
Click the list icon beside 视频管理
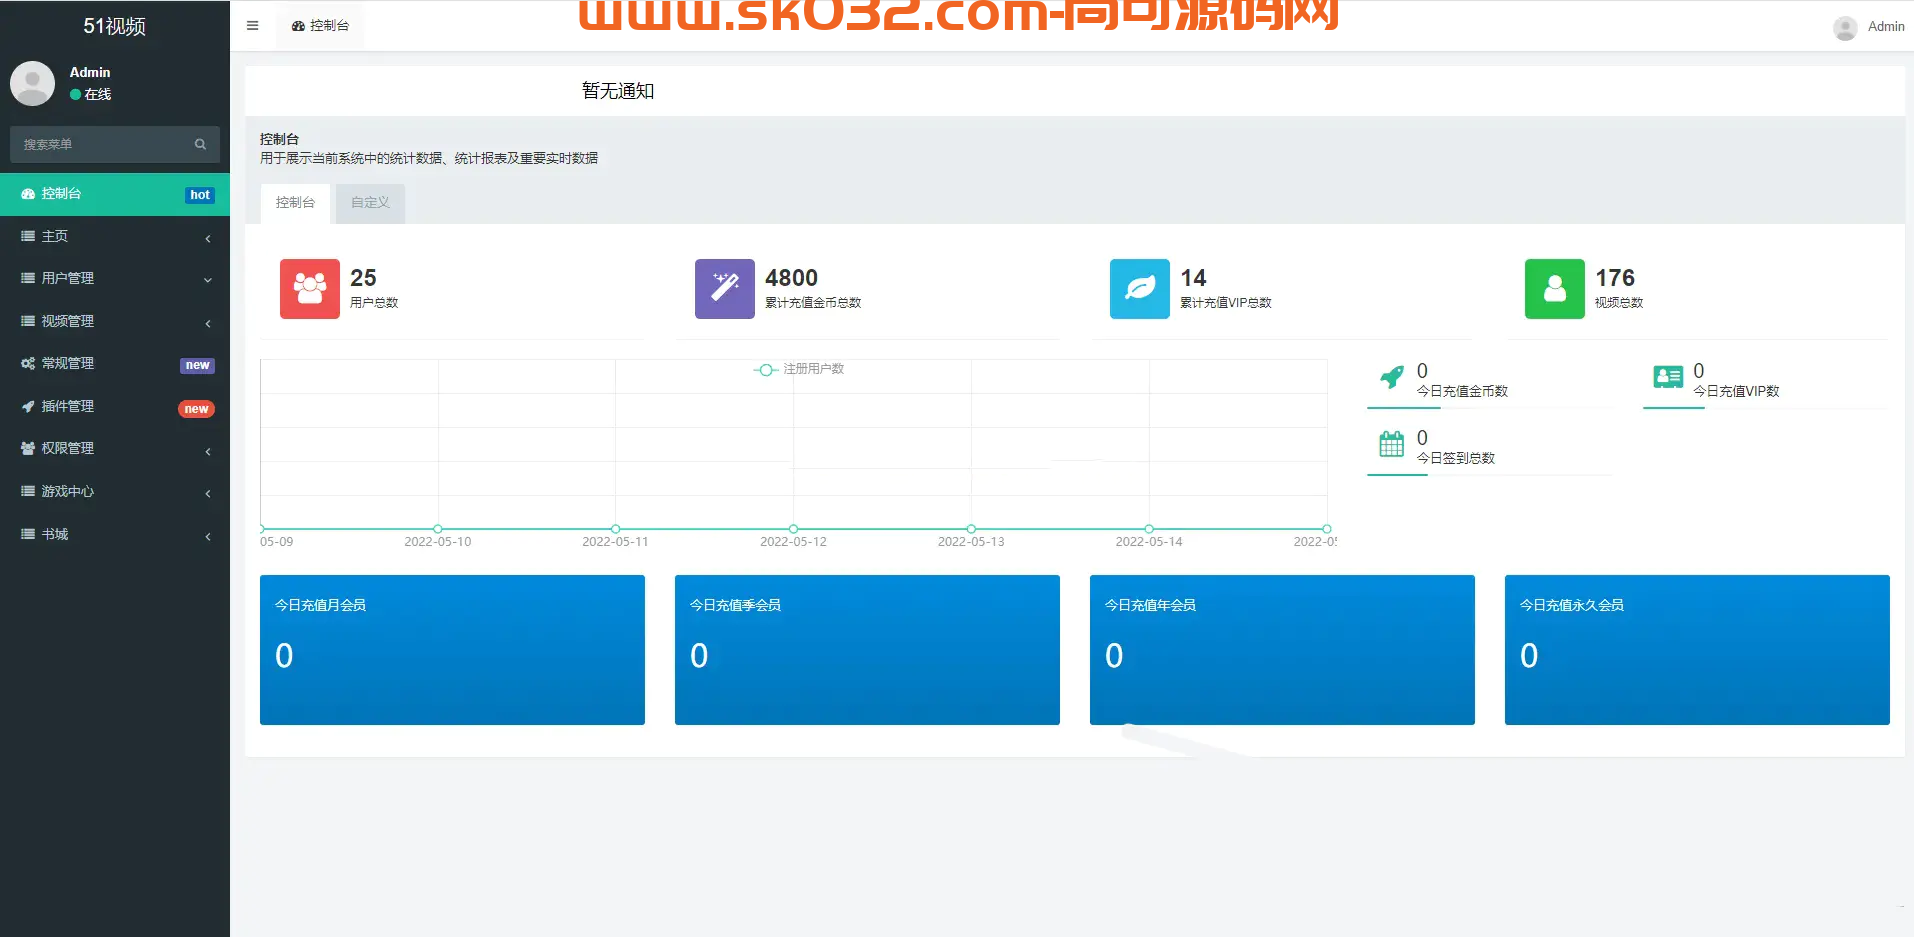point(28,321)
